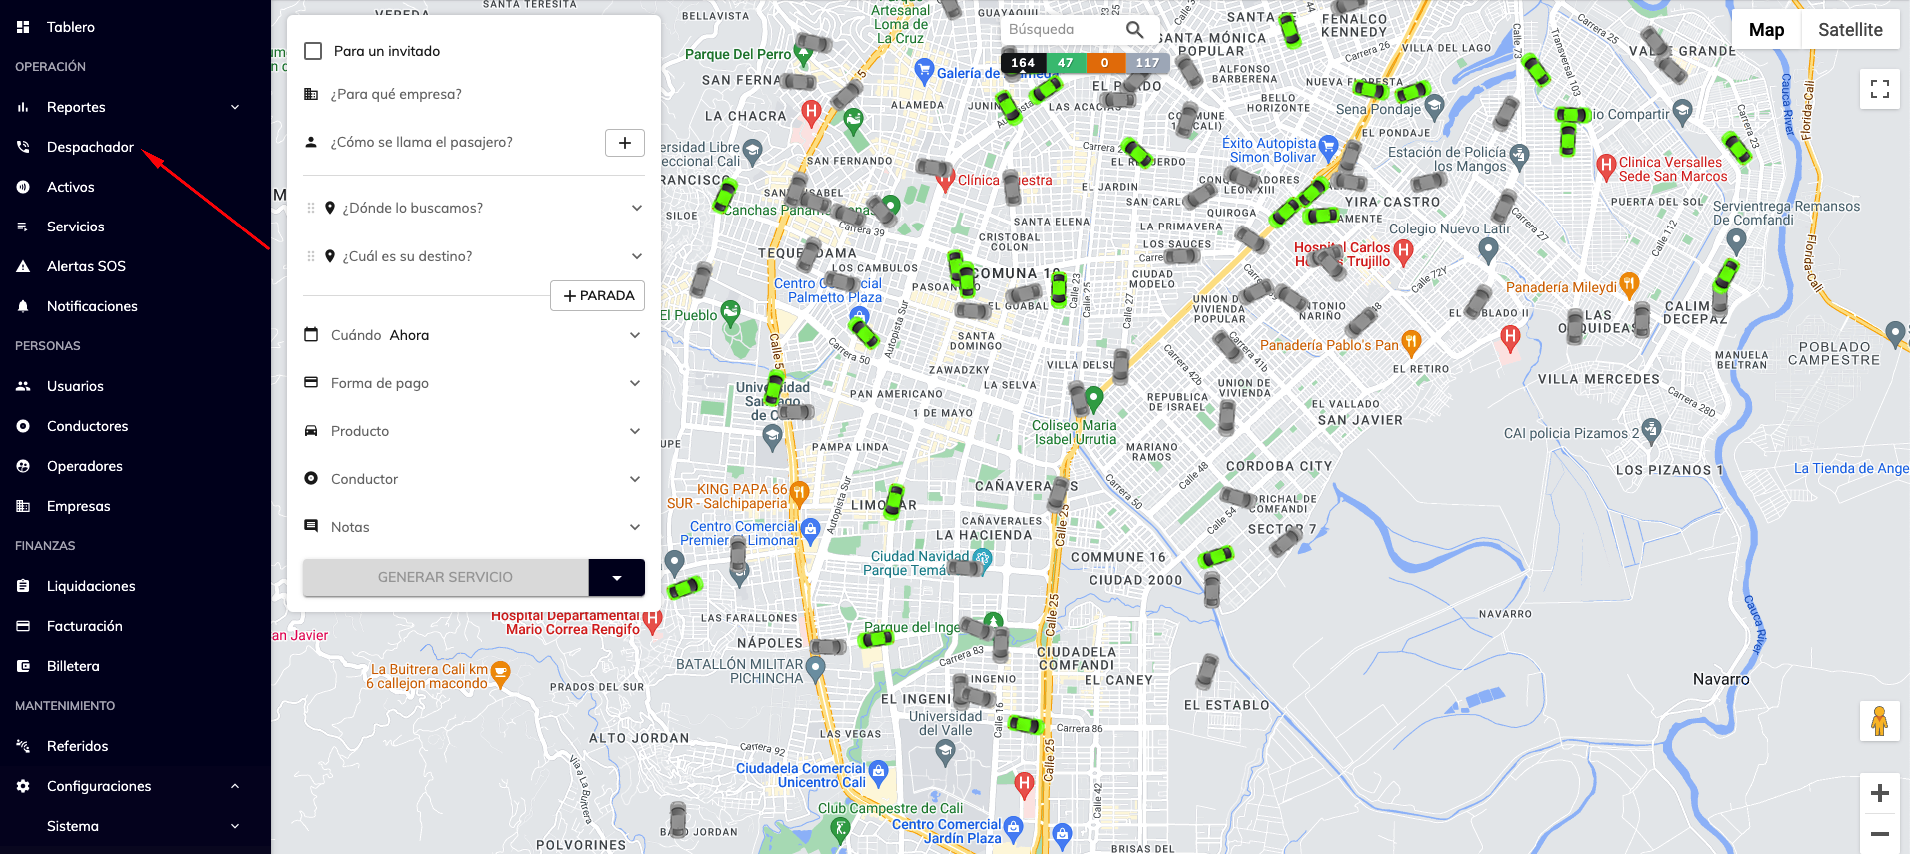Open the Tablero dashboard icon

tap(23, 27)
